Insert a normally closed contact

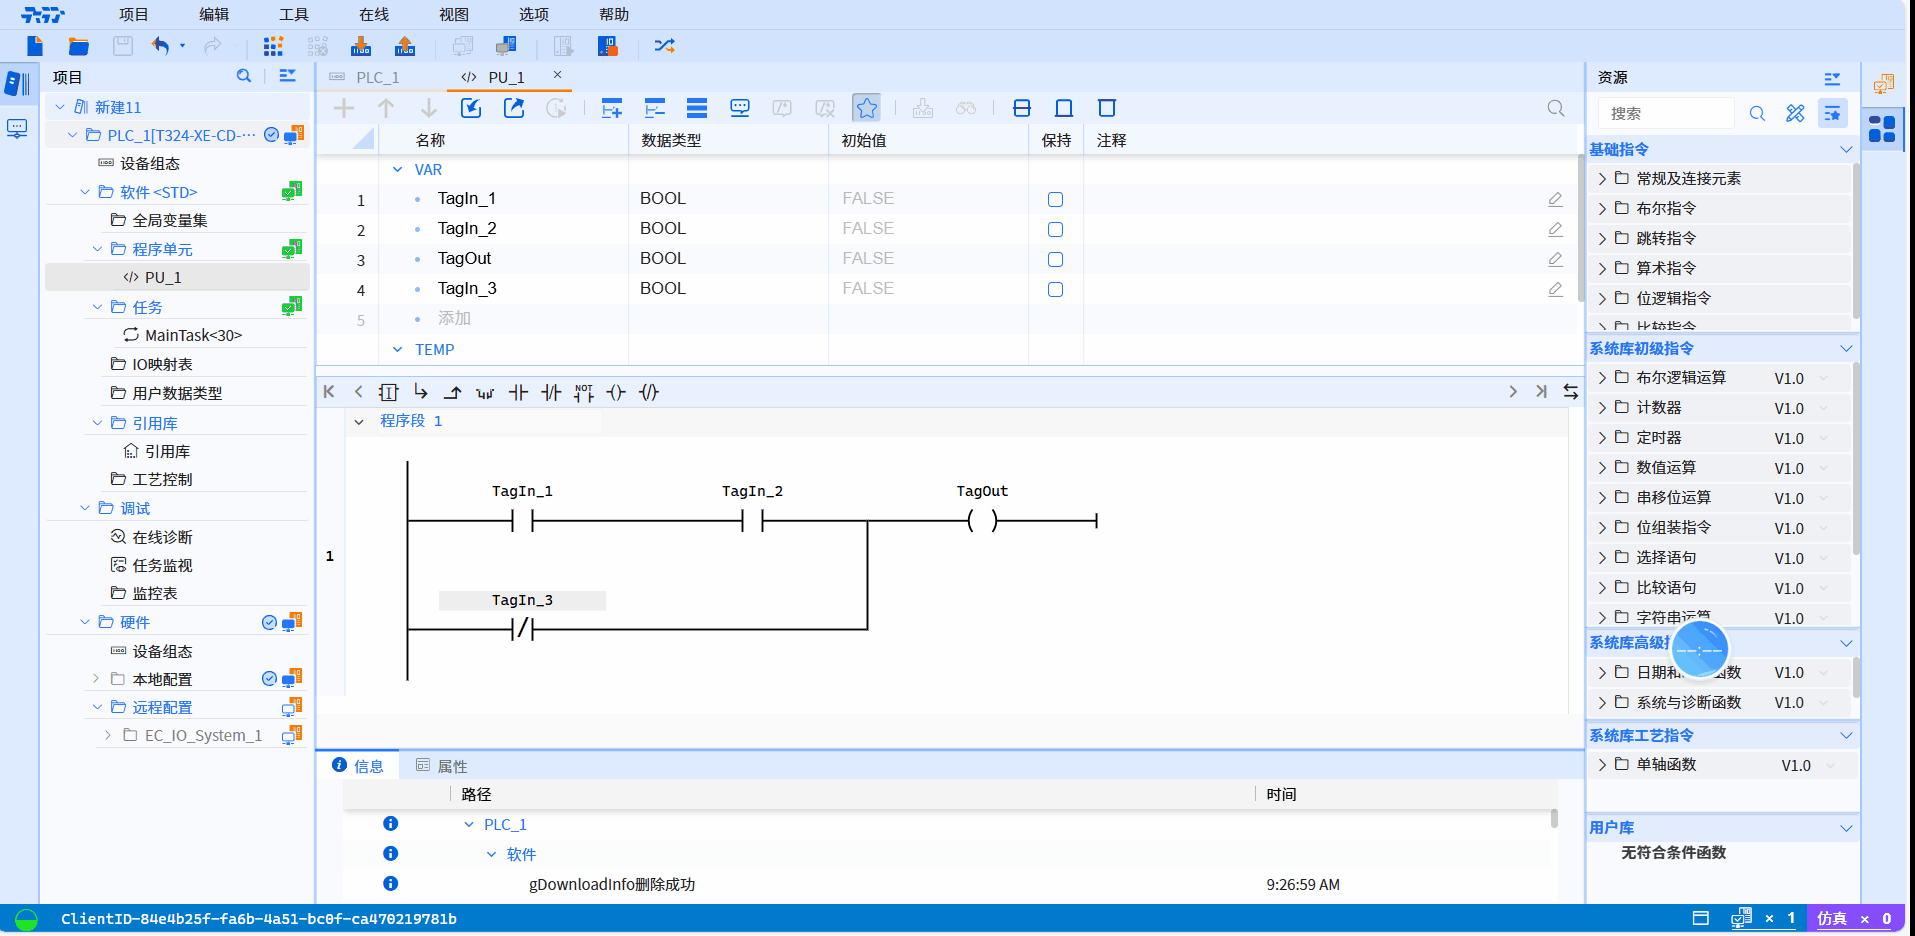(551, 393)
